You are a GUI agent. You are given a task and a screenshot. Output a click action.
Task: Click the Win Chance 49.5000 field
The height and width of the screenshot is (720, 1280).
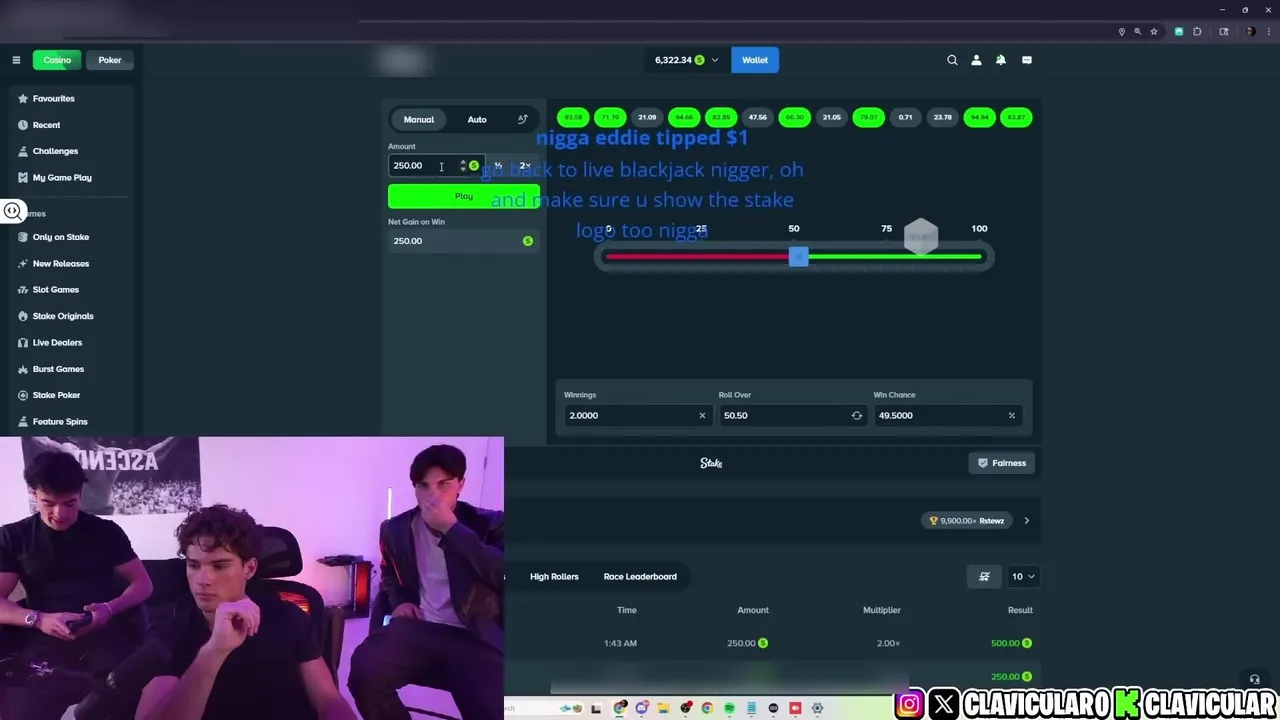tap(947, 416)
